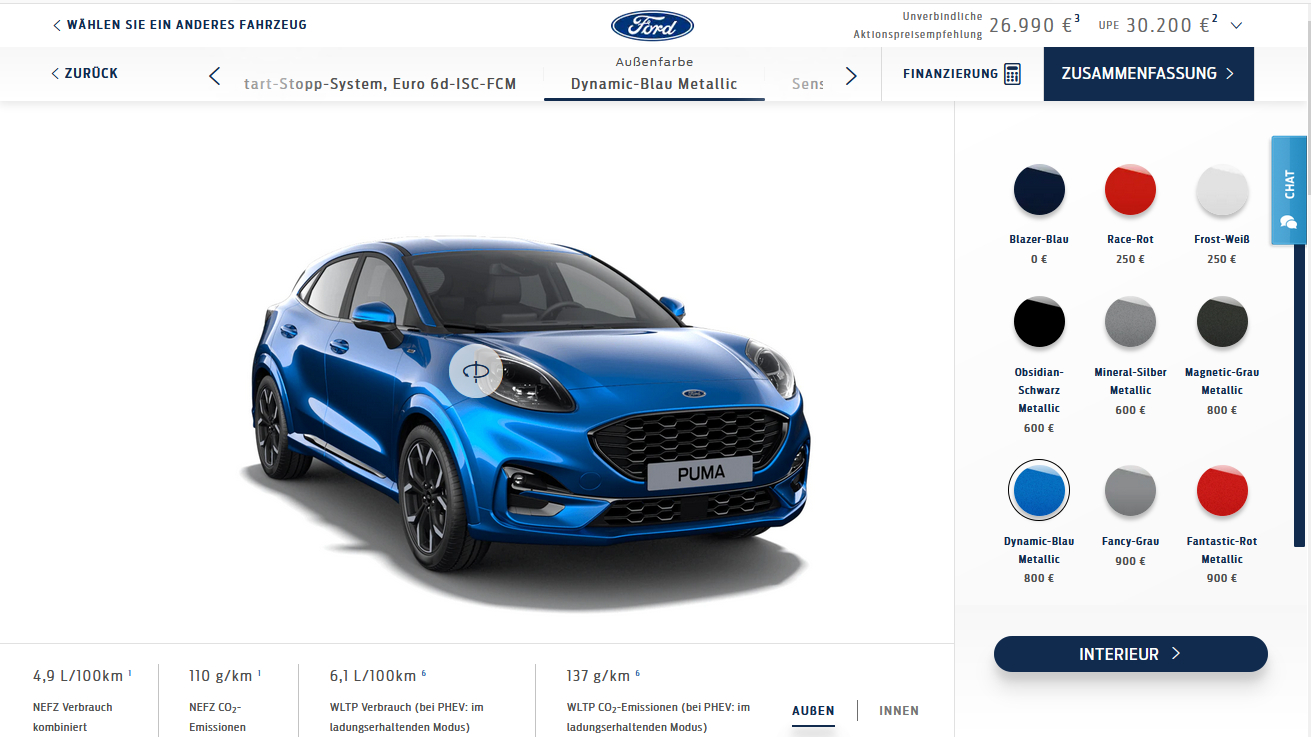This screenshot has width=1311, height=737.
Task: Switch to INNEN interior view
Action: [x=899, y=711]
